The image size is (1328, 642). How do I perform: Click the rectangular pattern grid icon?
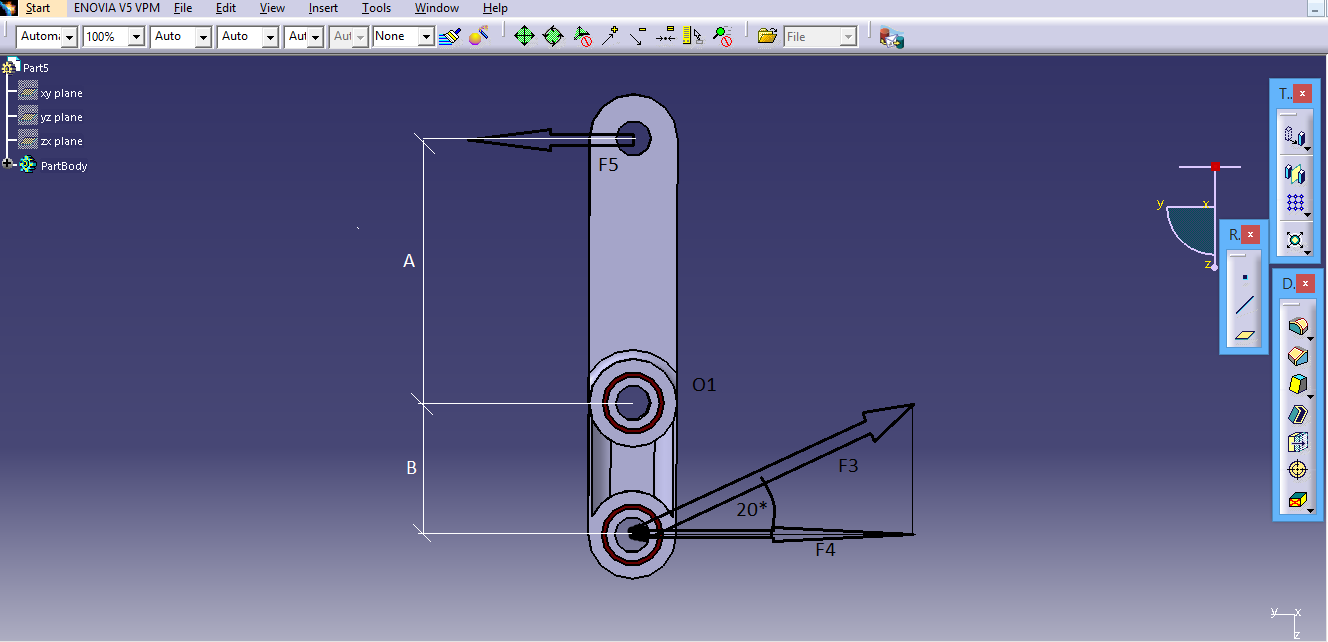point(1295,202)
